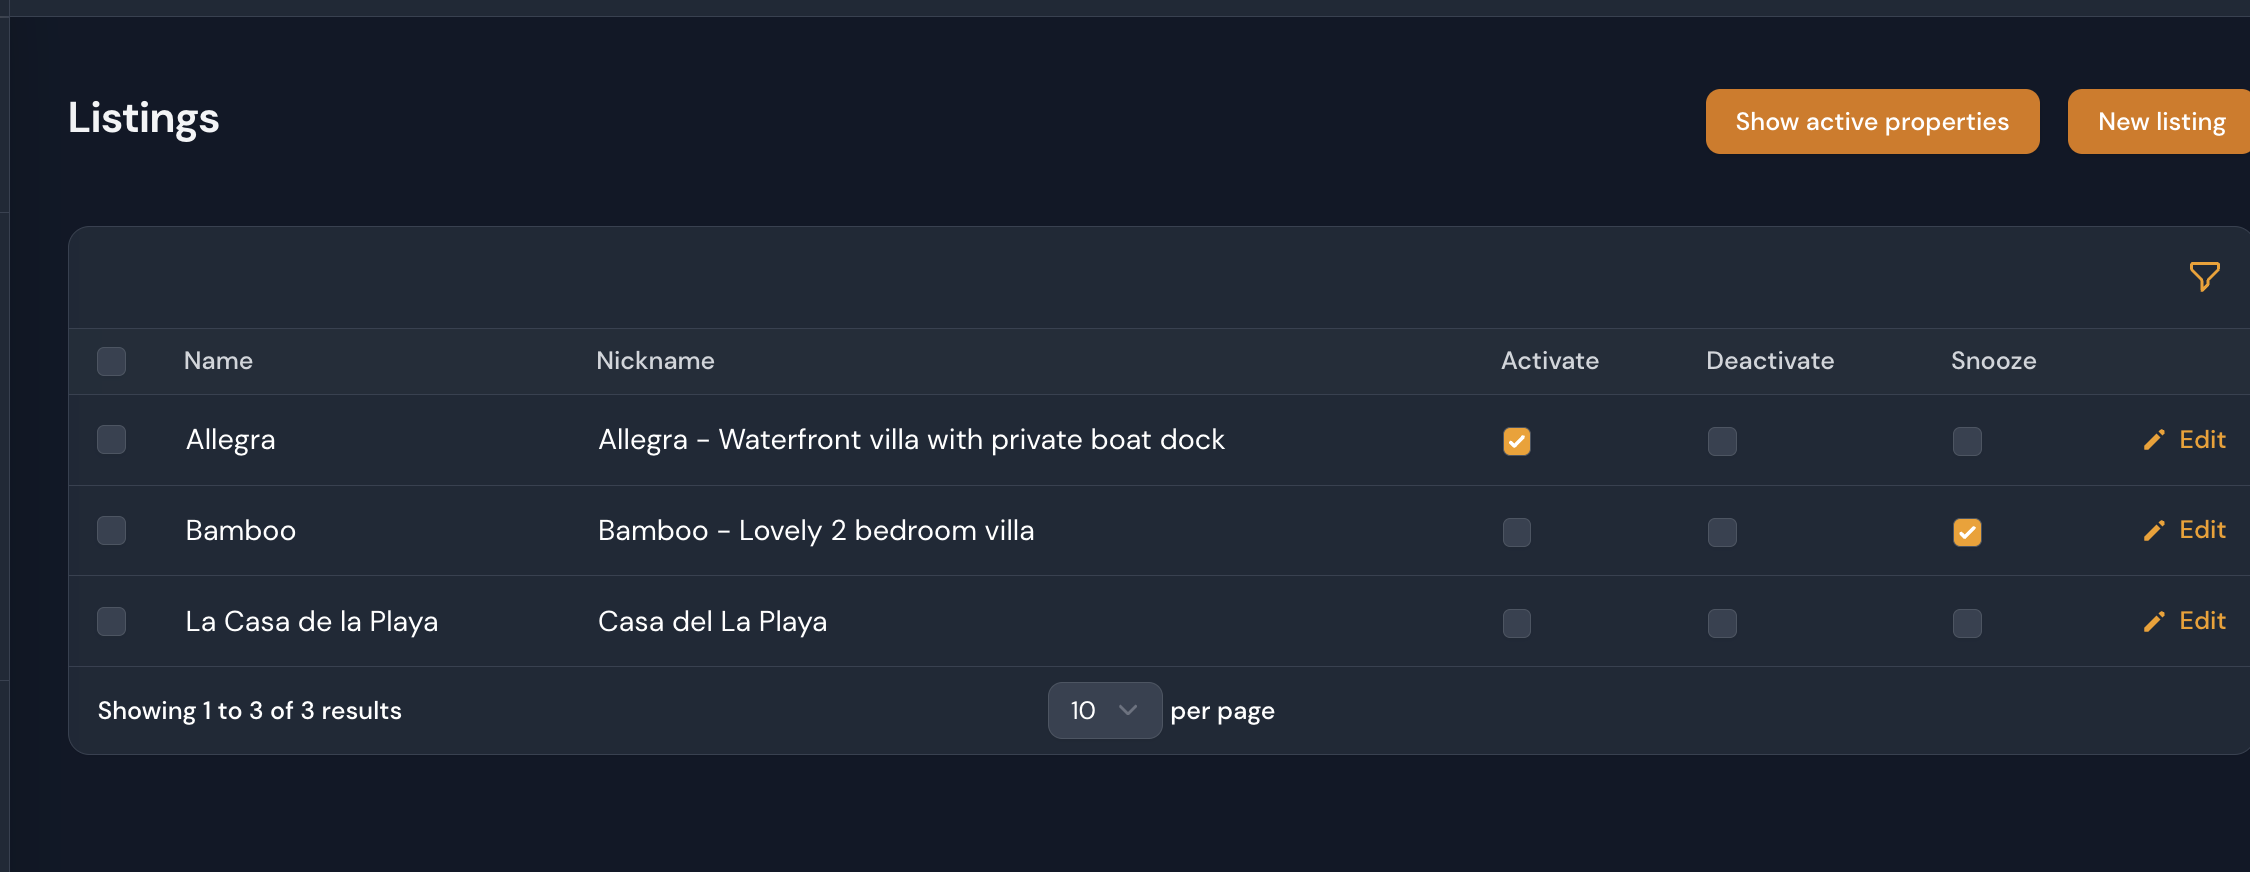The width and height of the screenshot is (2250, 872).
Task: Uncheck the Snooze checkbox for Bamboo
Action: coord(1966,532)
